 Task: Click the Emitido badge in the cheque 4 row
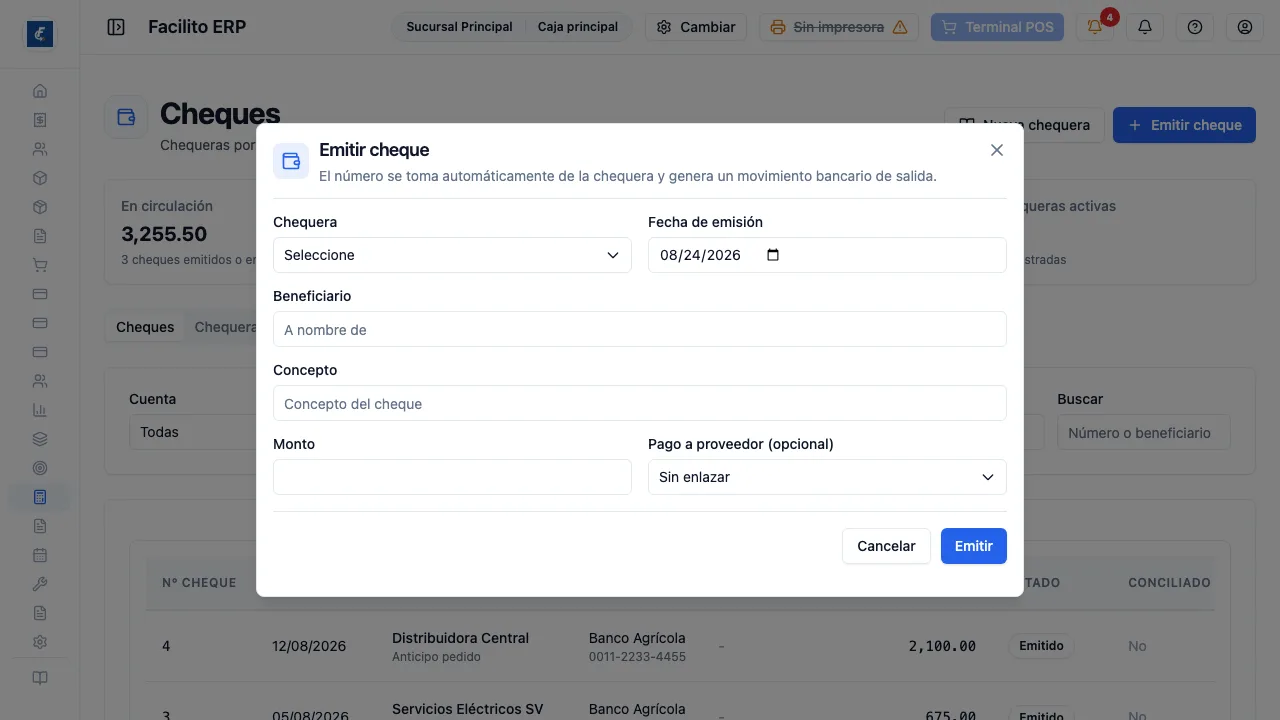(1041, 646)
